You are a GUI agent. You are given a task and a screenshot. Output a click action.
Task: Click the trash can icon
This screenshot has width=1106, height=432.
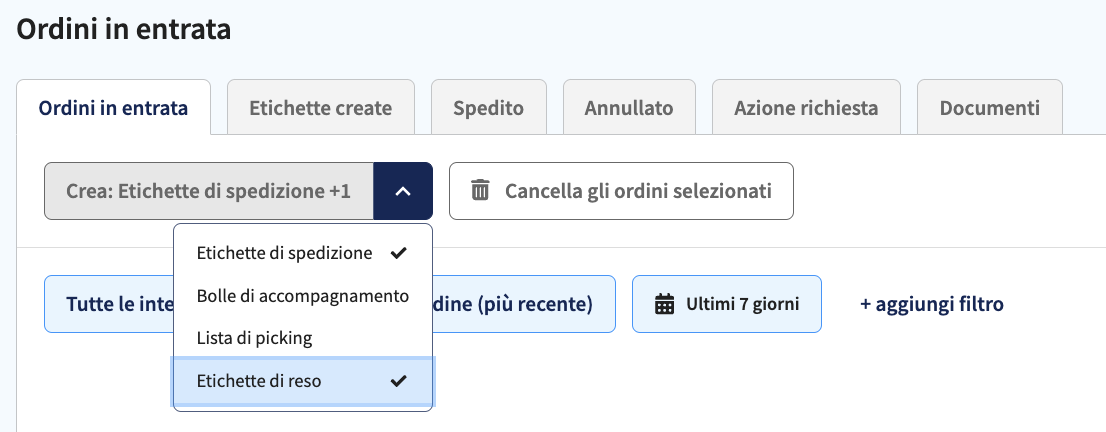click(480, 191)
